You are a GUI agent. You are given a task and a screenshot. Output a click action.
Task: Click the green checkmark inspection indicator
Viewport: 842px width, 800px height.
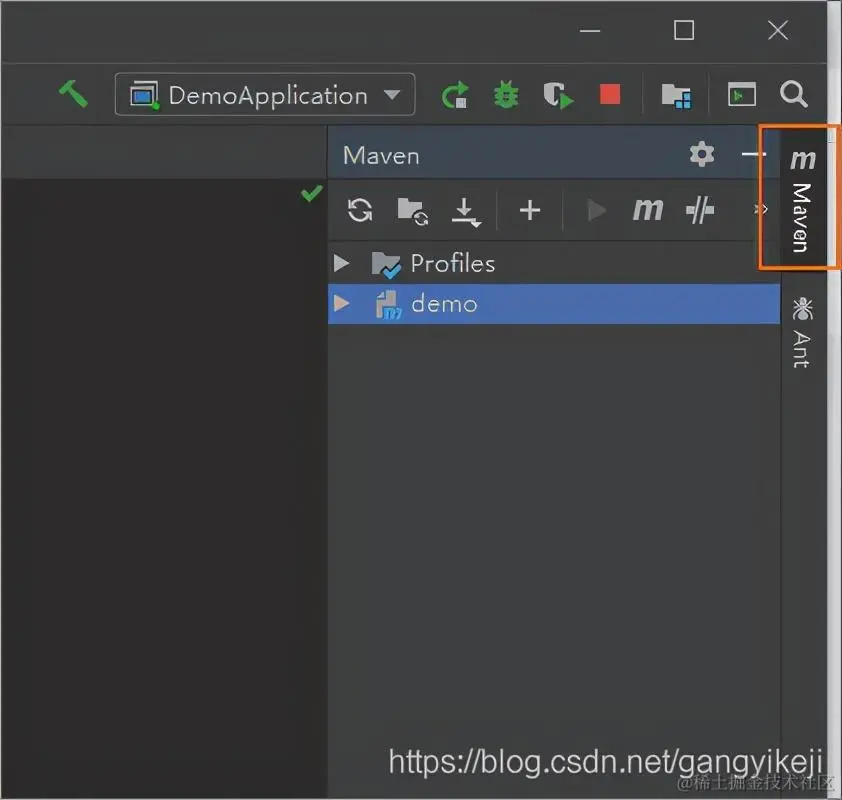pos(312,192)
